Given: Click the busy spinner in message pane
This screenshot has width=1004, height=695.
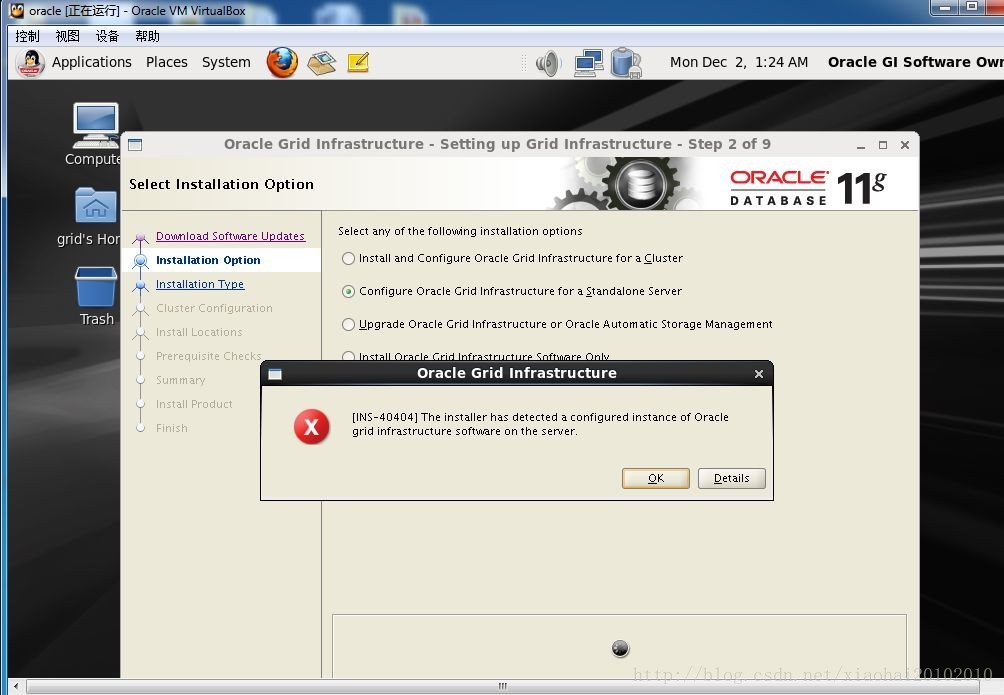Looking at the screenshot, I should click(x=620, y=649).
